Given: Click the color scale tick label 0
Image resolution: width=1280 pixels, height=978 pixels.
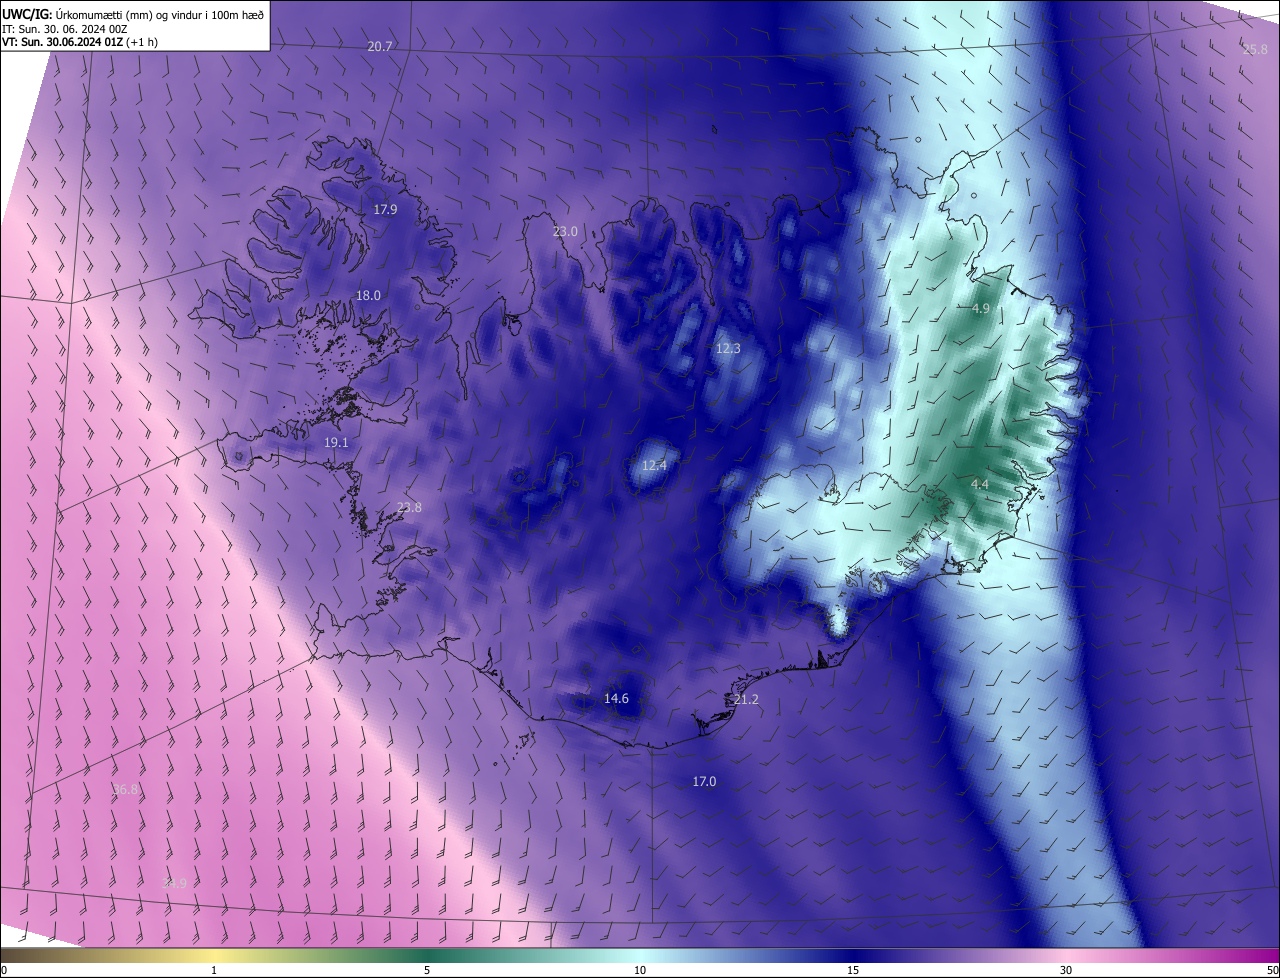Looking at the screenshot, I should [4, 971].
